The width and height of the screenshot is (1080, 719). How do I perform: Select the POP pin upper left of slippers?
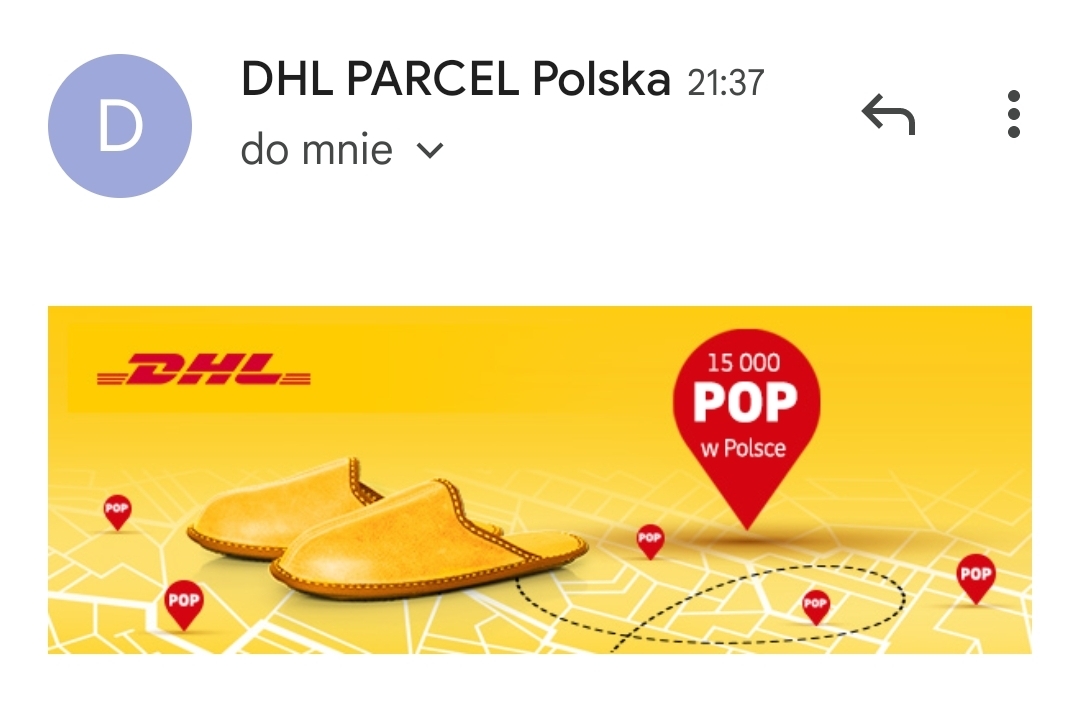pos(117,512)
